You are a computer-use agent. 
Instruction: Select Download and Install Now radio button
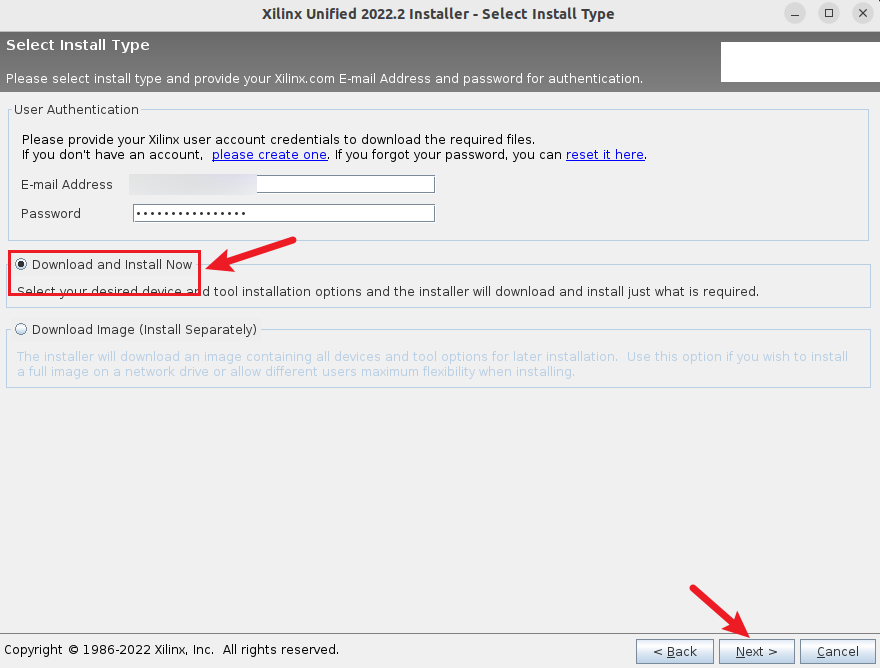[21, 264]
